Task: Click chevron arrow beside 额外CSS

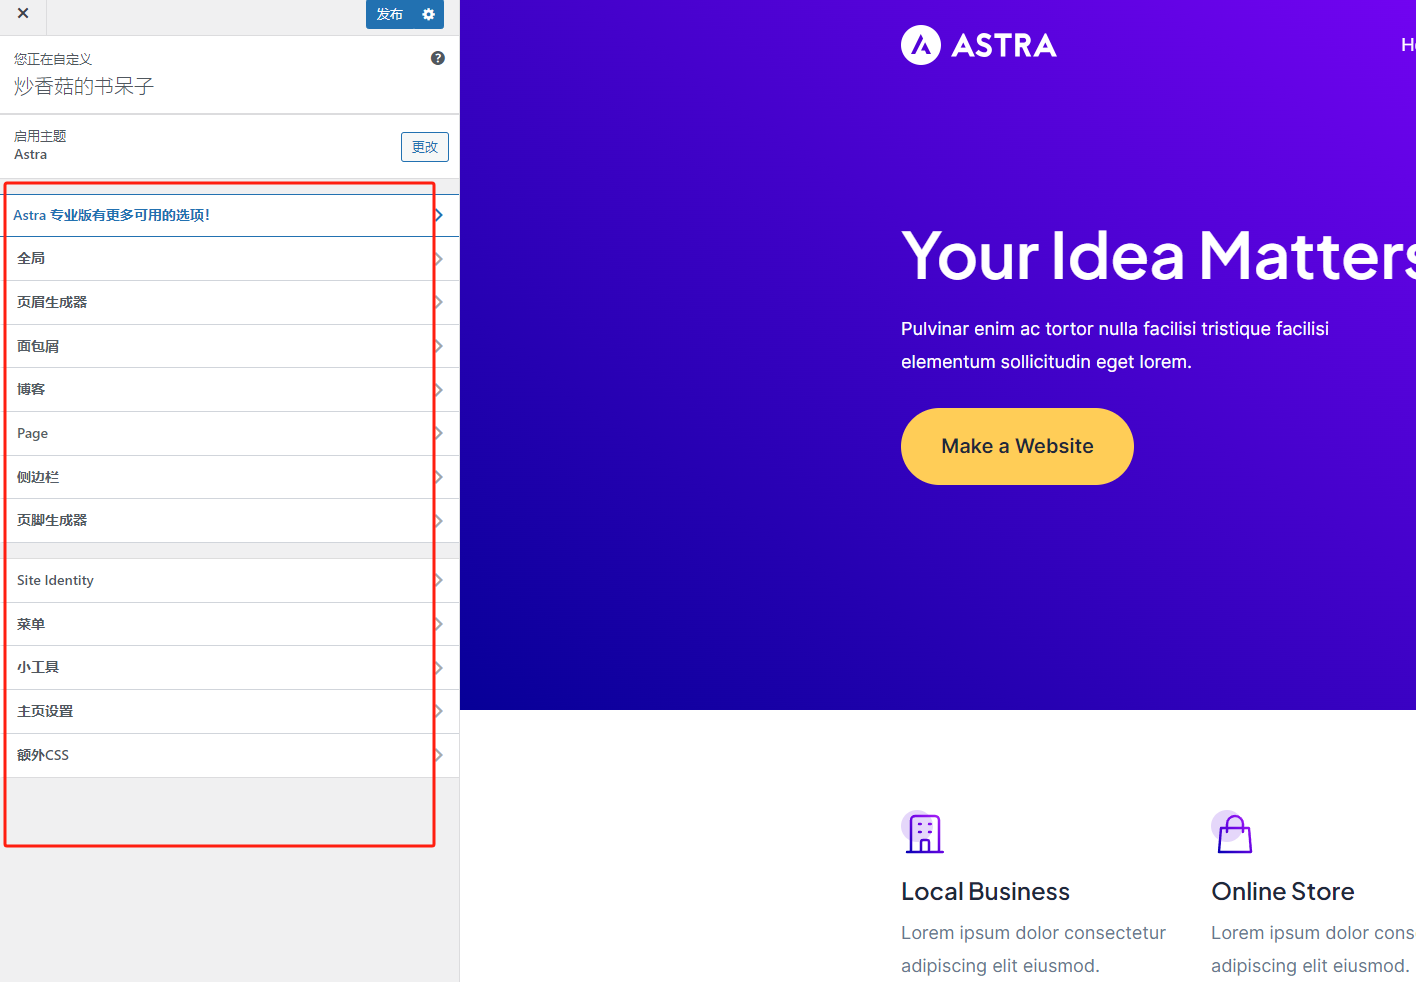Action: 439,755
